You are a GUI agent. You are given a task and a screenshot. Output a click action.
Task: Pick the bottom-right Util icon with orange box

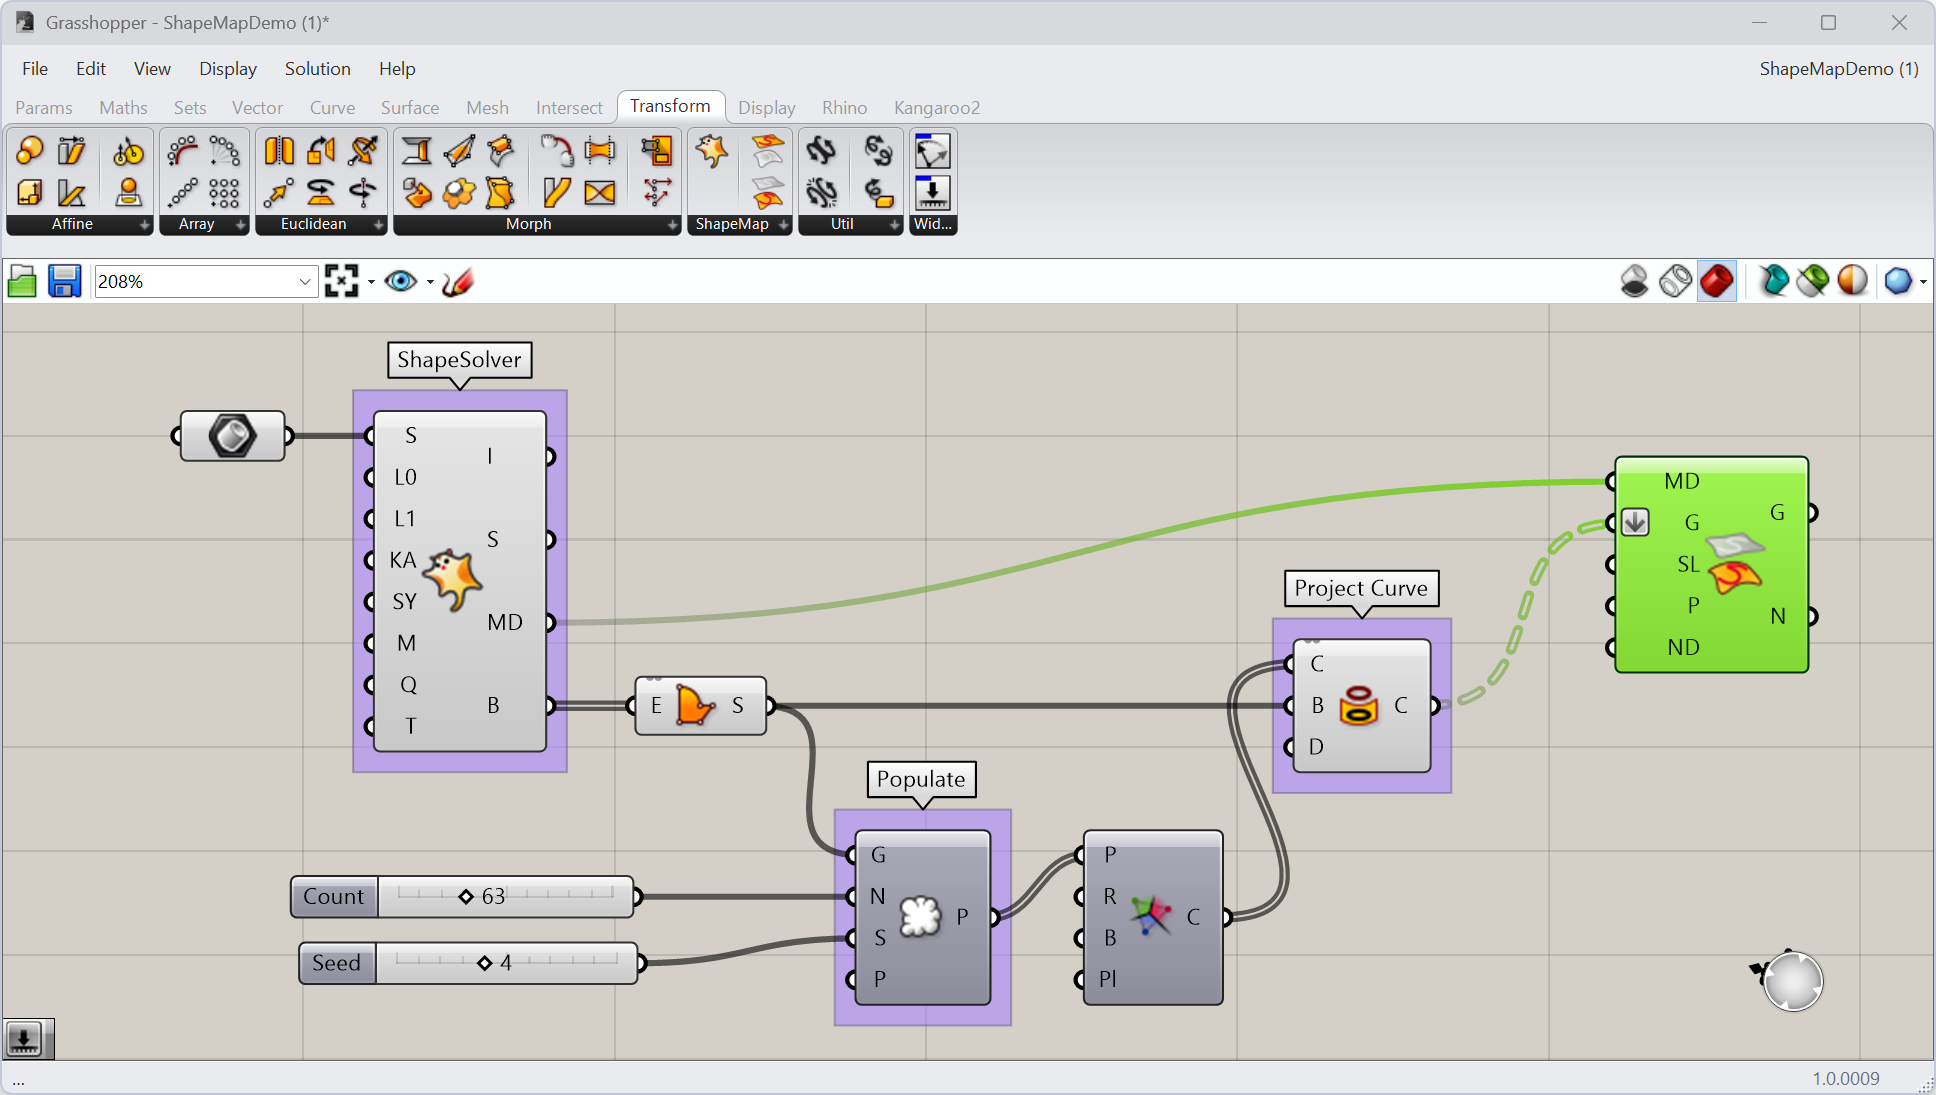[879, 192]
